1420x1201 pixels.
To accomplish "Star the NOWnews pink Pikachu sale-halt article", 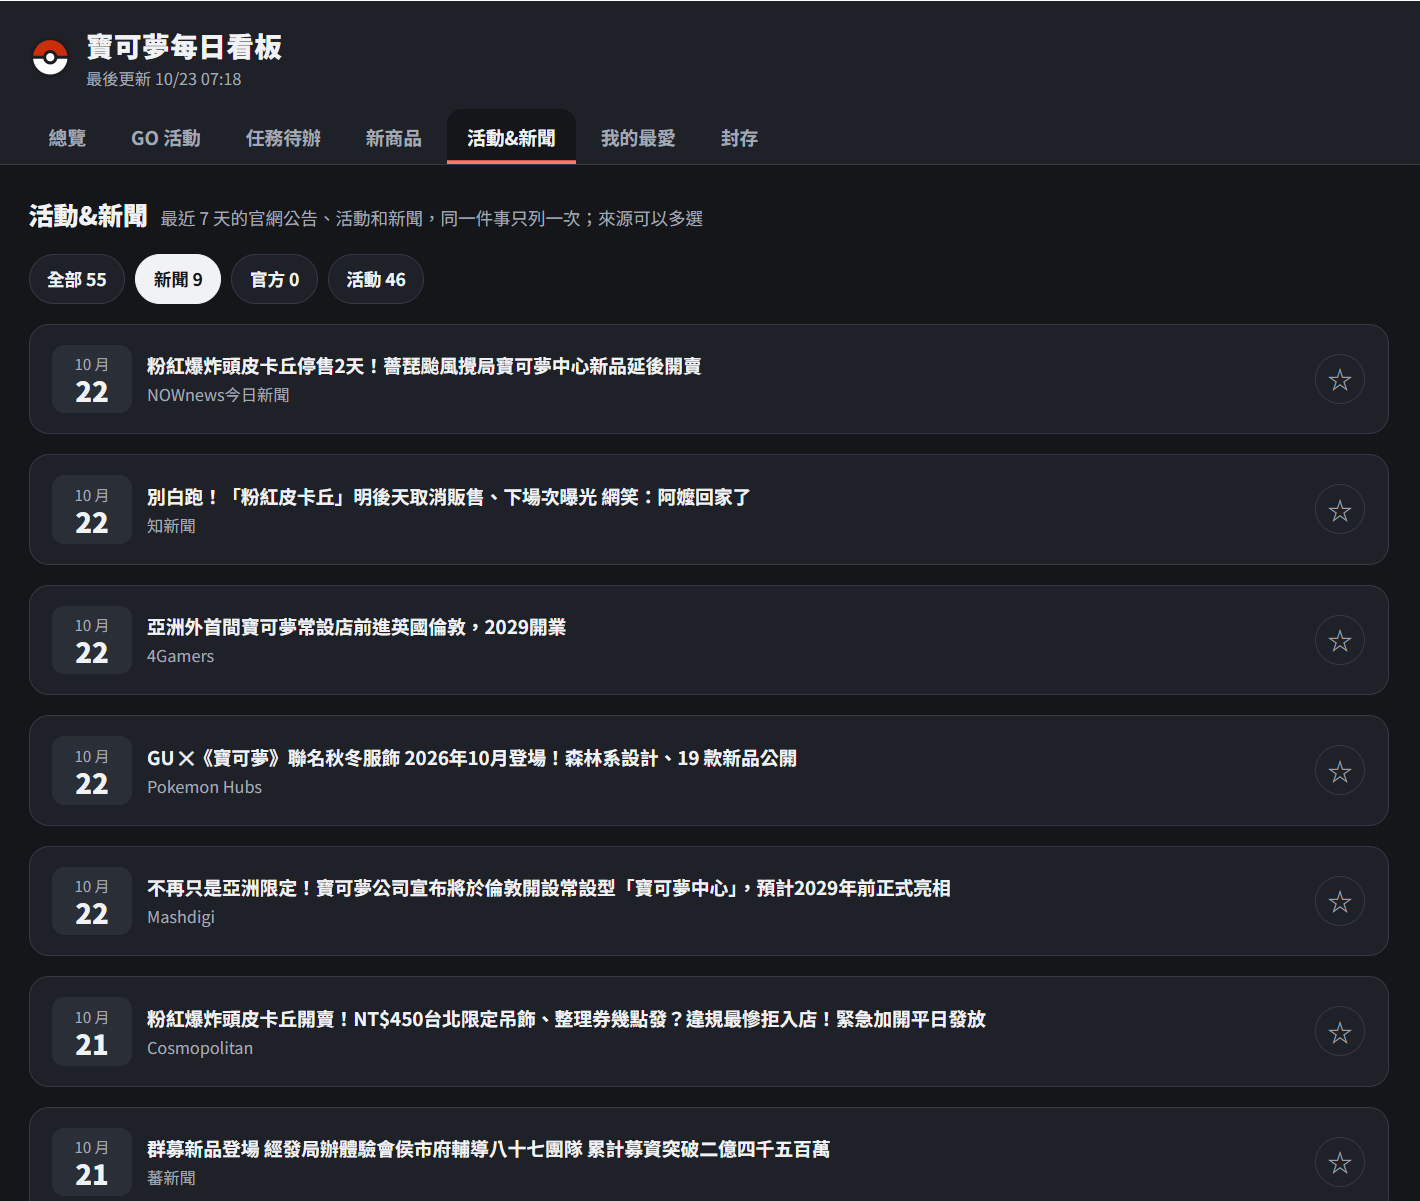I will 1340,380.
